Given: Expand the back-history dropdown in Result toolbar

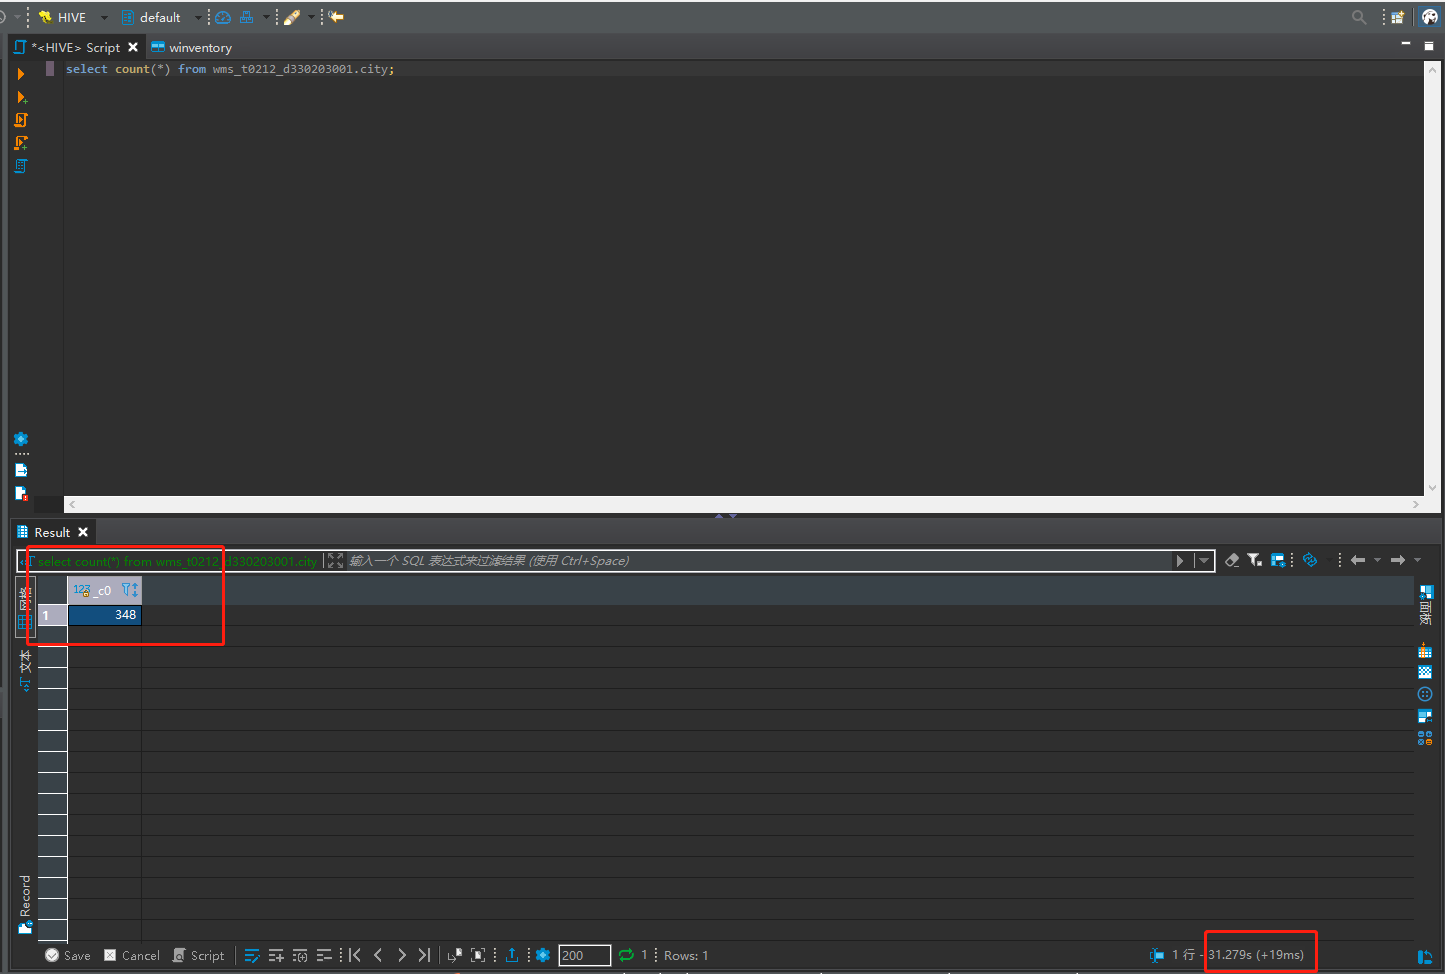Looking at the screenshot, I should [x=1378, y=560].
